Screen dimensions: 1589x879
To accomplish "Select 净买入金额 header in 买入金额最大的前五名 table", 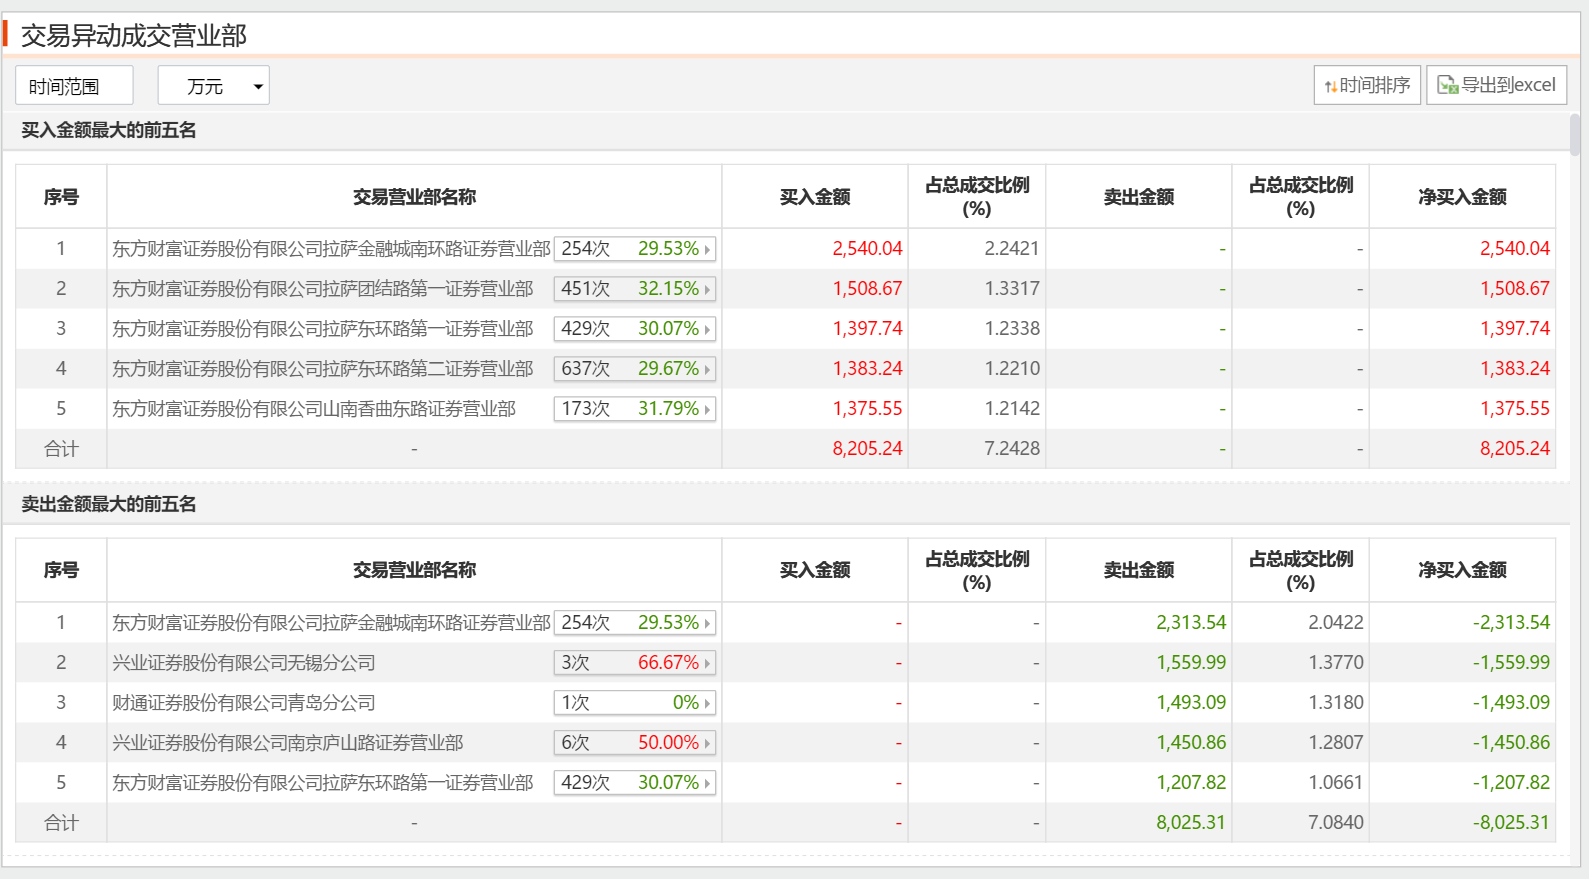I will [1462, 197].
